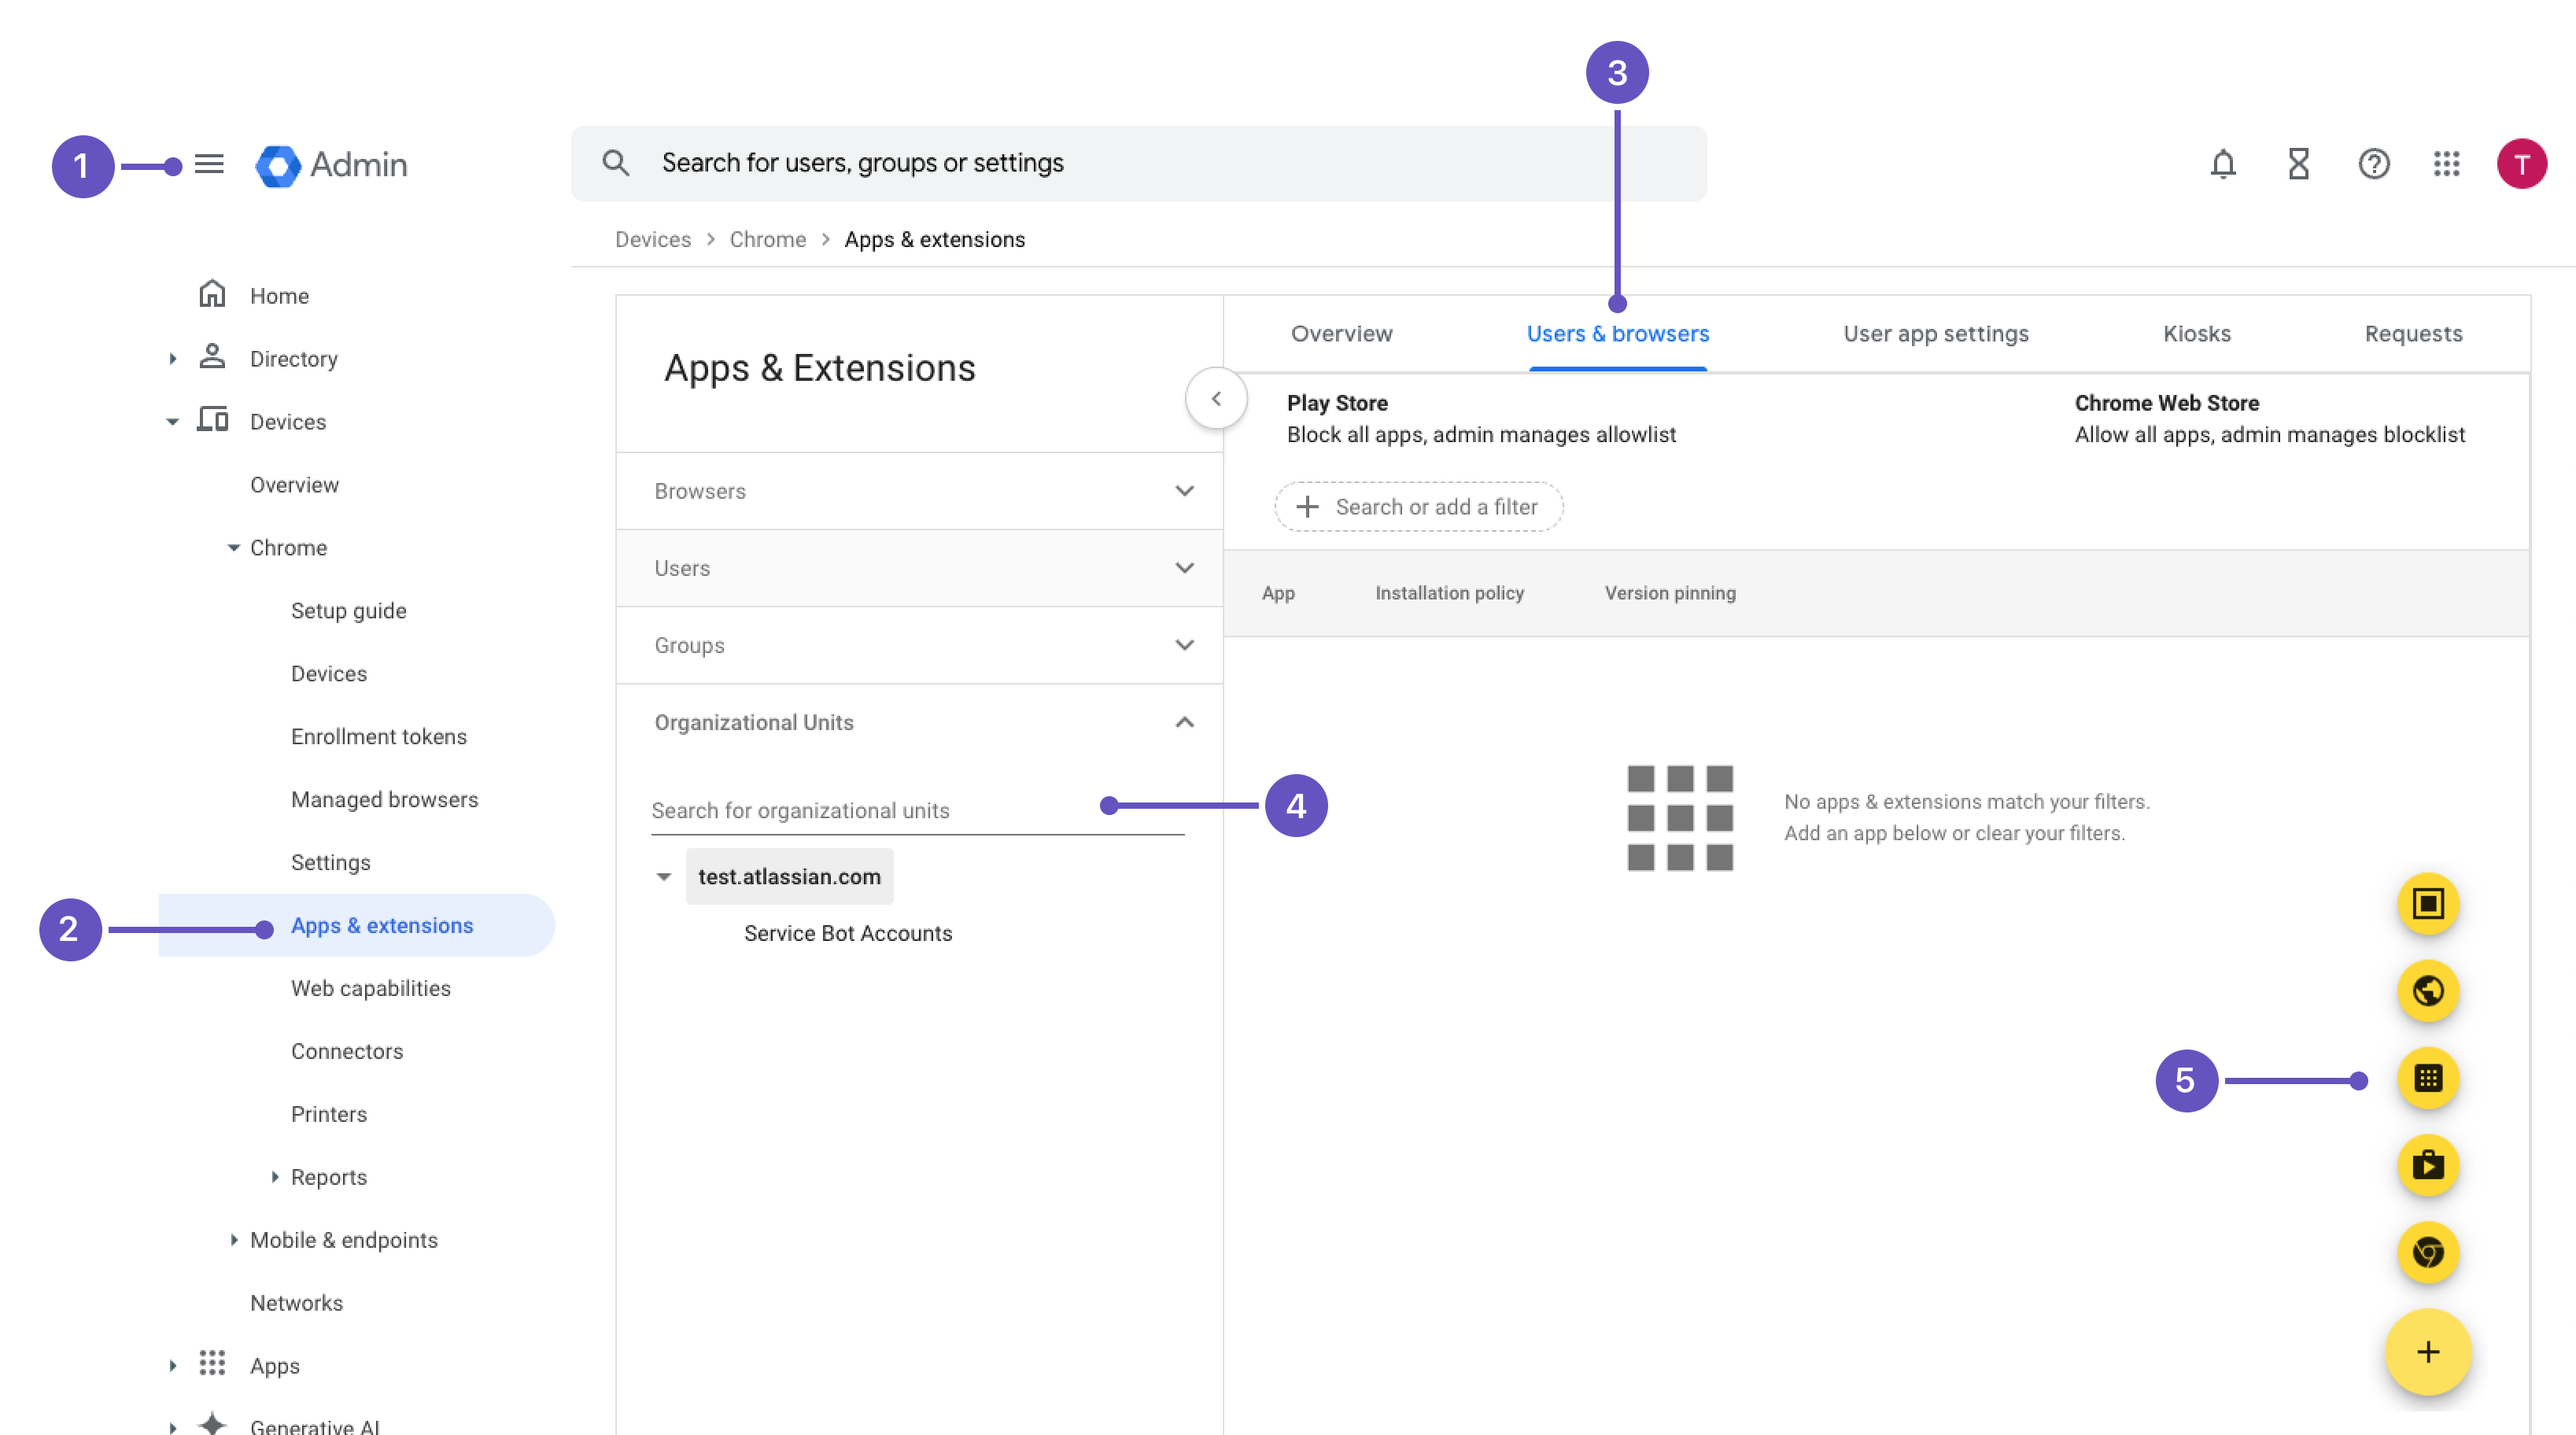Click the Generative AI sparkle icon

pos(212,1423)
